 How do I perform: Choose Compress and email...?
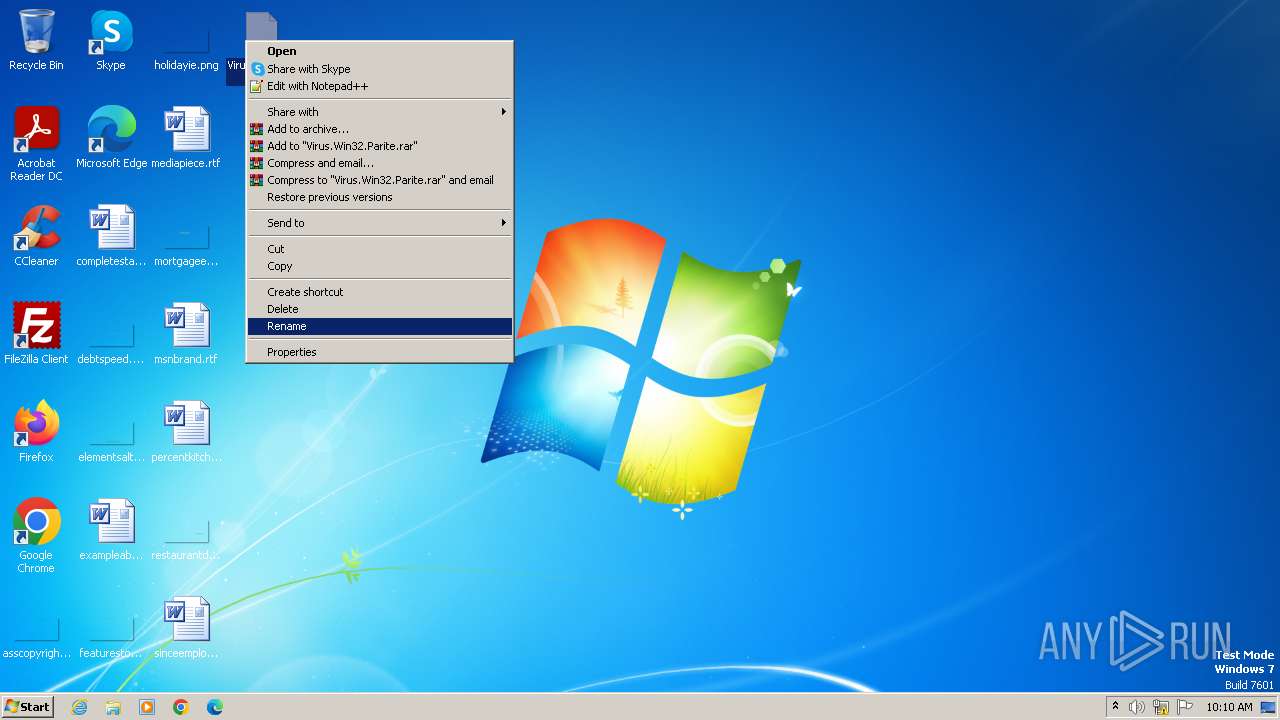tap(380, 163)
